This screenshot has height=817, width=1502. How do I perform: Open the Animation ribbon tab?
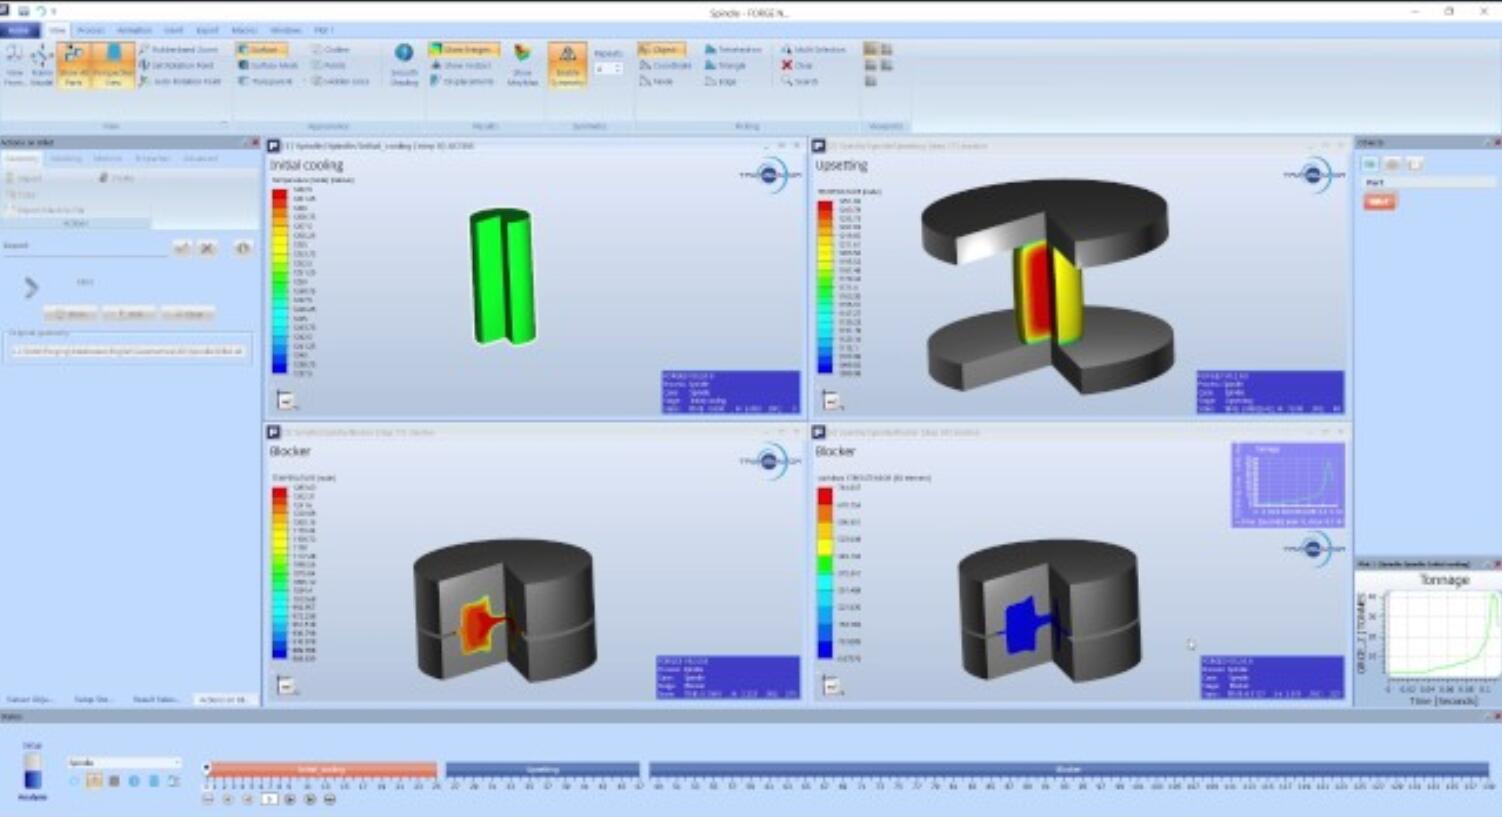click(134, 30)
